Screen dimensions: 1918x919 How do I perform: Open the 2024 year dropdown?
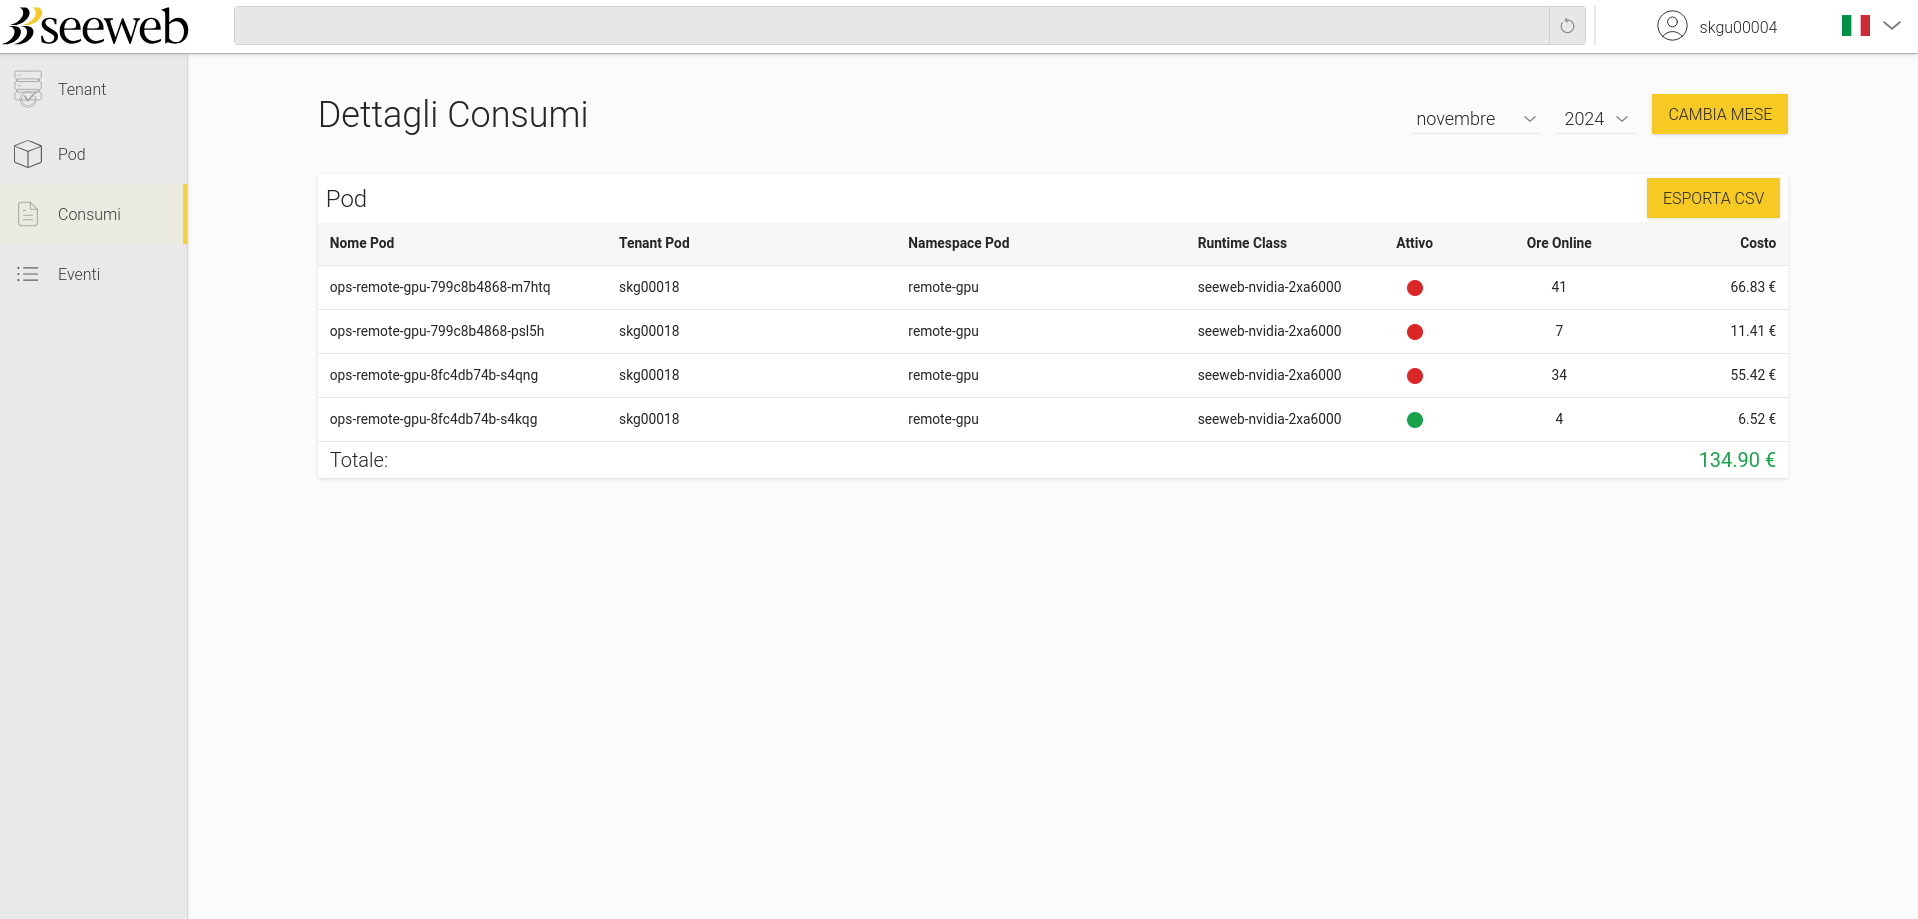click(x=1596, y=119)
